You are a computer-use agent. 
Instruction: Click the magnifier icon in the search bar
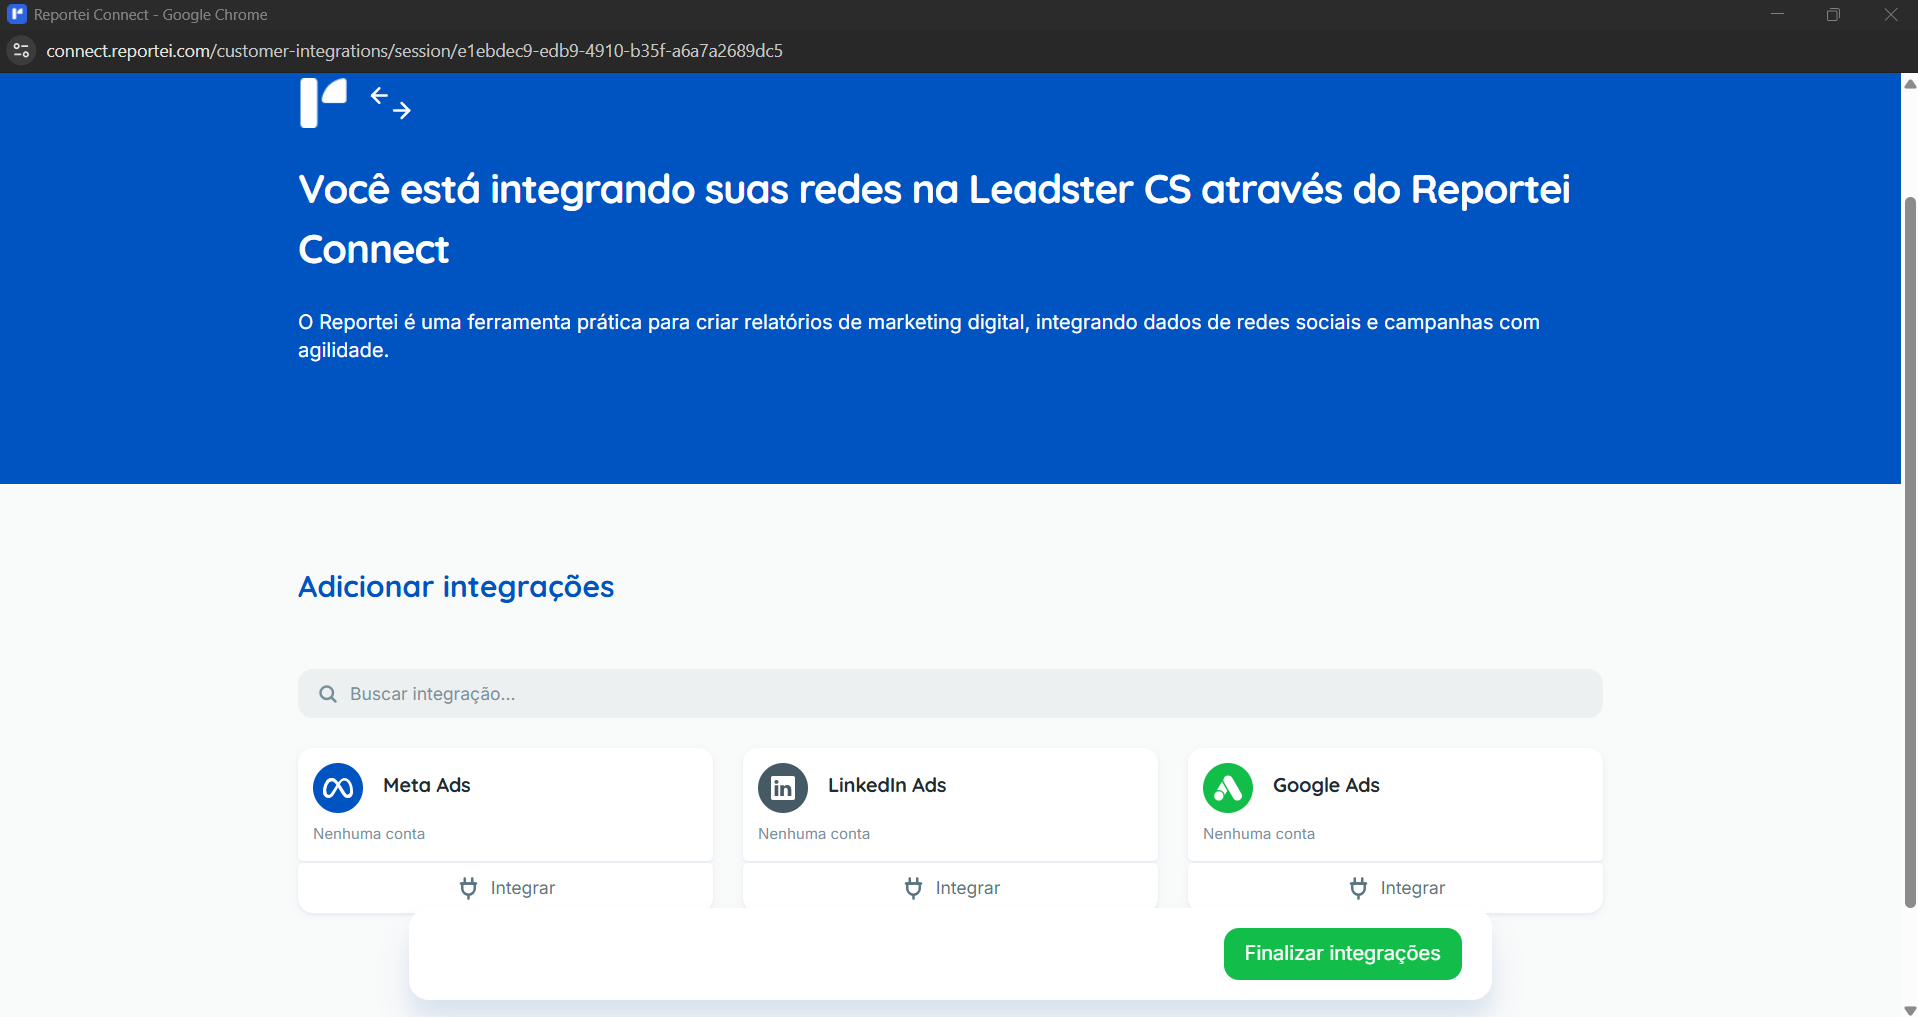328,694
